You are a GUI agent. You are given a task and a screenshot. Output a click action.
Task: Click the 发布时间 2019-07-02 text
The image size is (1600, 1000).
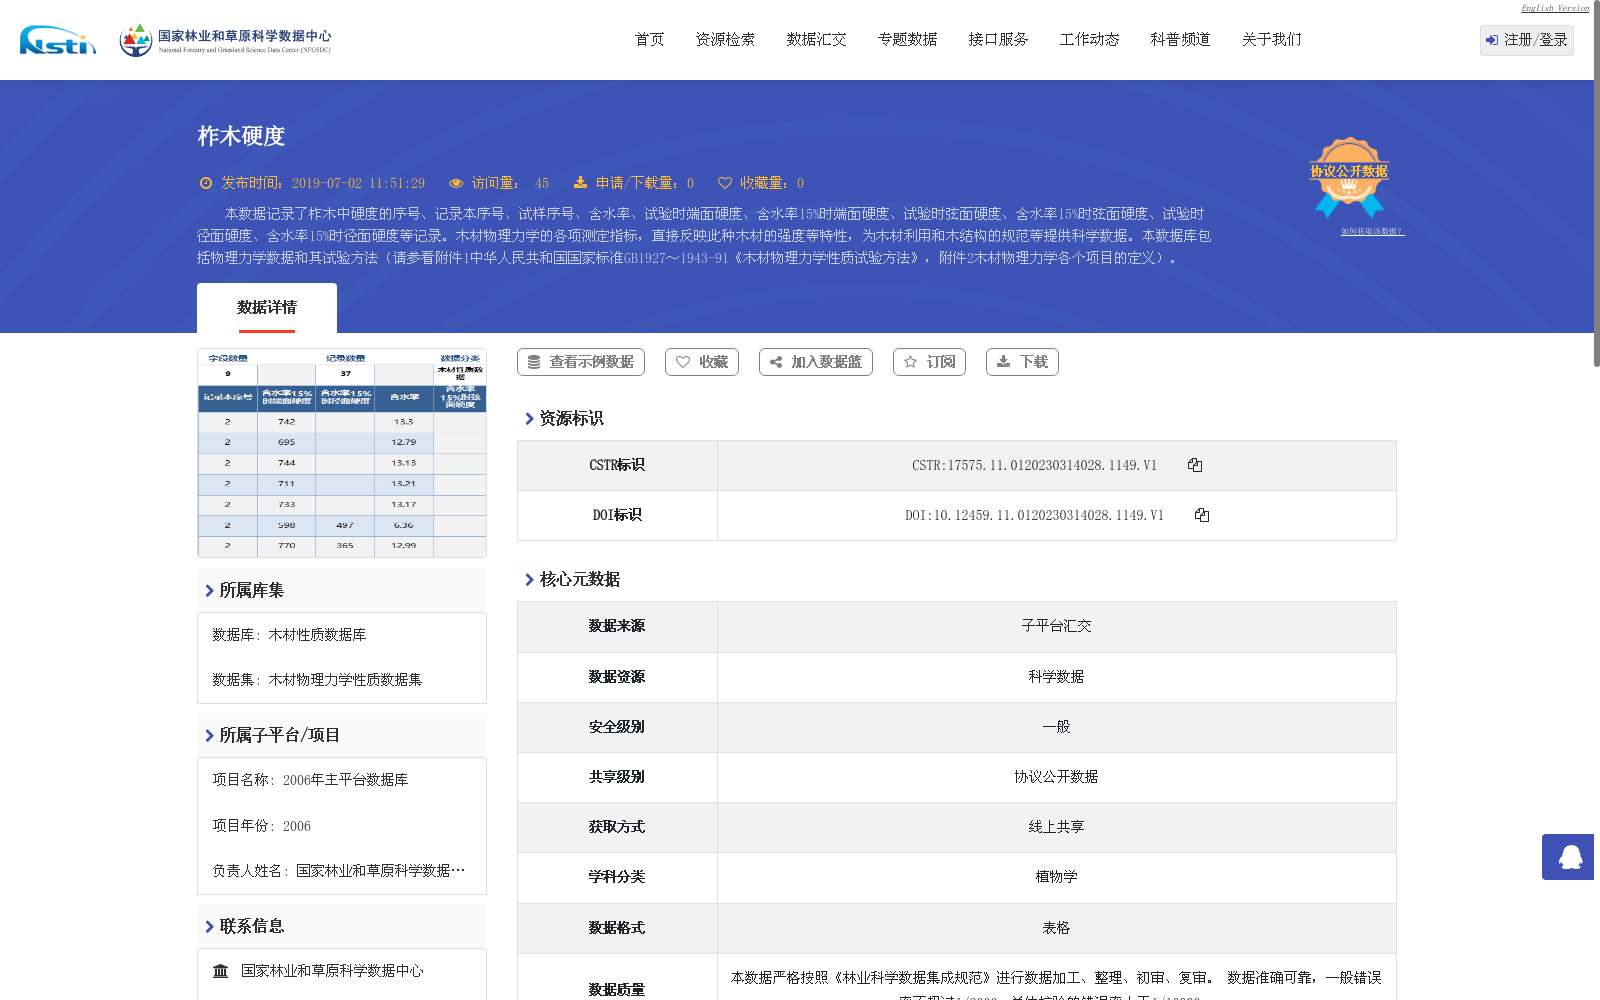click(x=323, y=183)
